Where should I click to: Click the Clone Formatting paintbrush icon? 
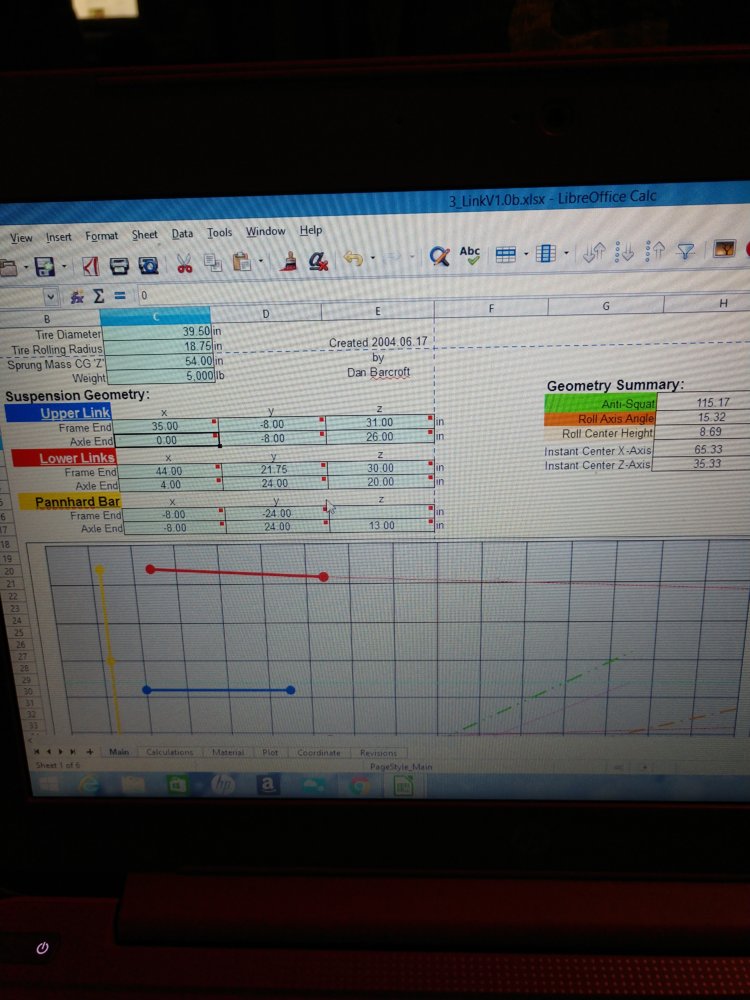coord(291,261)
